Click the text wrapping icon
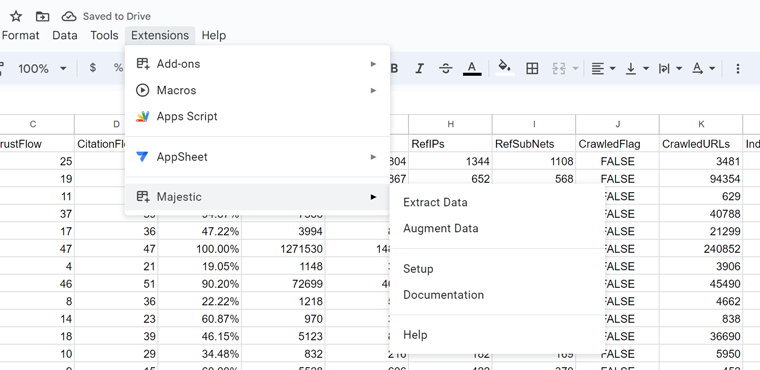The height and width of the screenshot is (370, 760). pos(664,69)
